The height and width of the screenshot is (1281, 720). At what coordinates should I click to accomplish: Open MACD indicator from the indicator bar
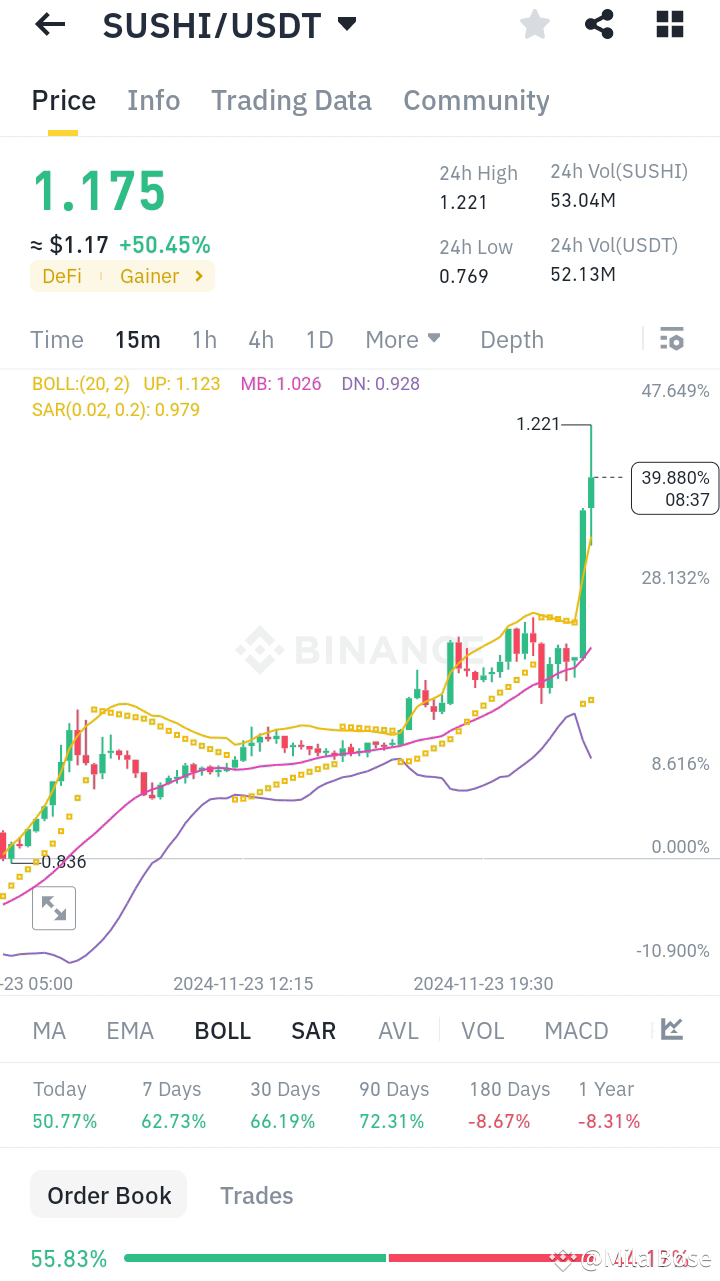click(x=576, y=1030)
